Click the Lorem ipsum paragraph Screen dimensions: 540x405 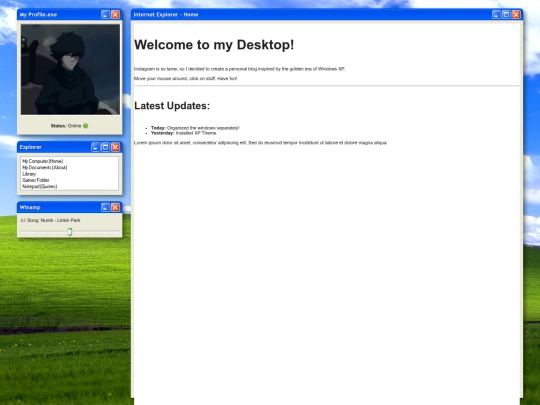261,143
